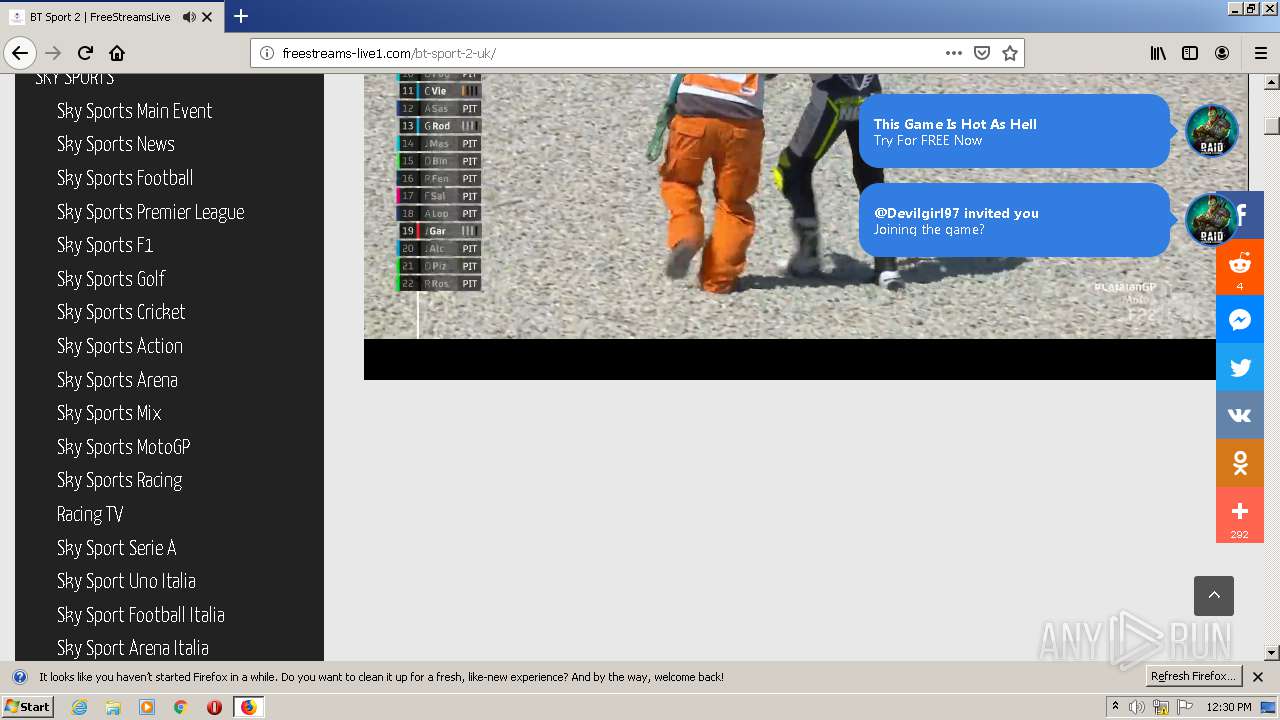Open Sky Sports F1 channel
This screenshot has height=720, width=1280.
[x=104, y=245]
